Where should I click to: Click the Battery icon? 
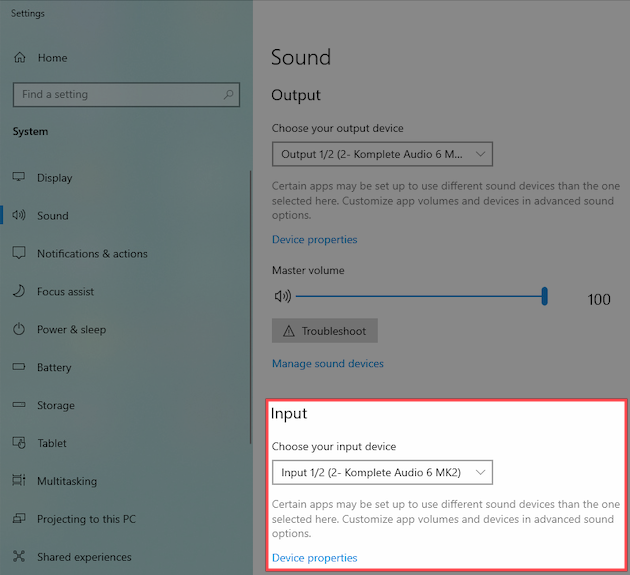[19, 366]
